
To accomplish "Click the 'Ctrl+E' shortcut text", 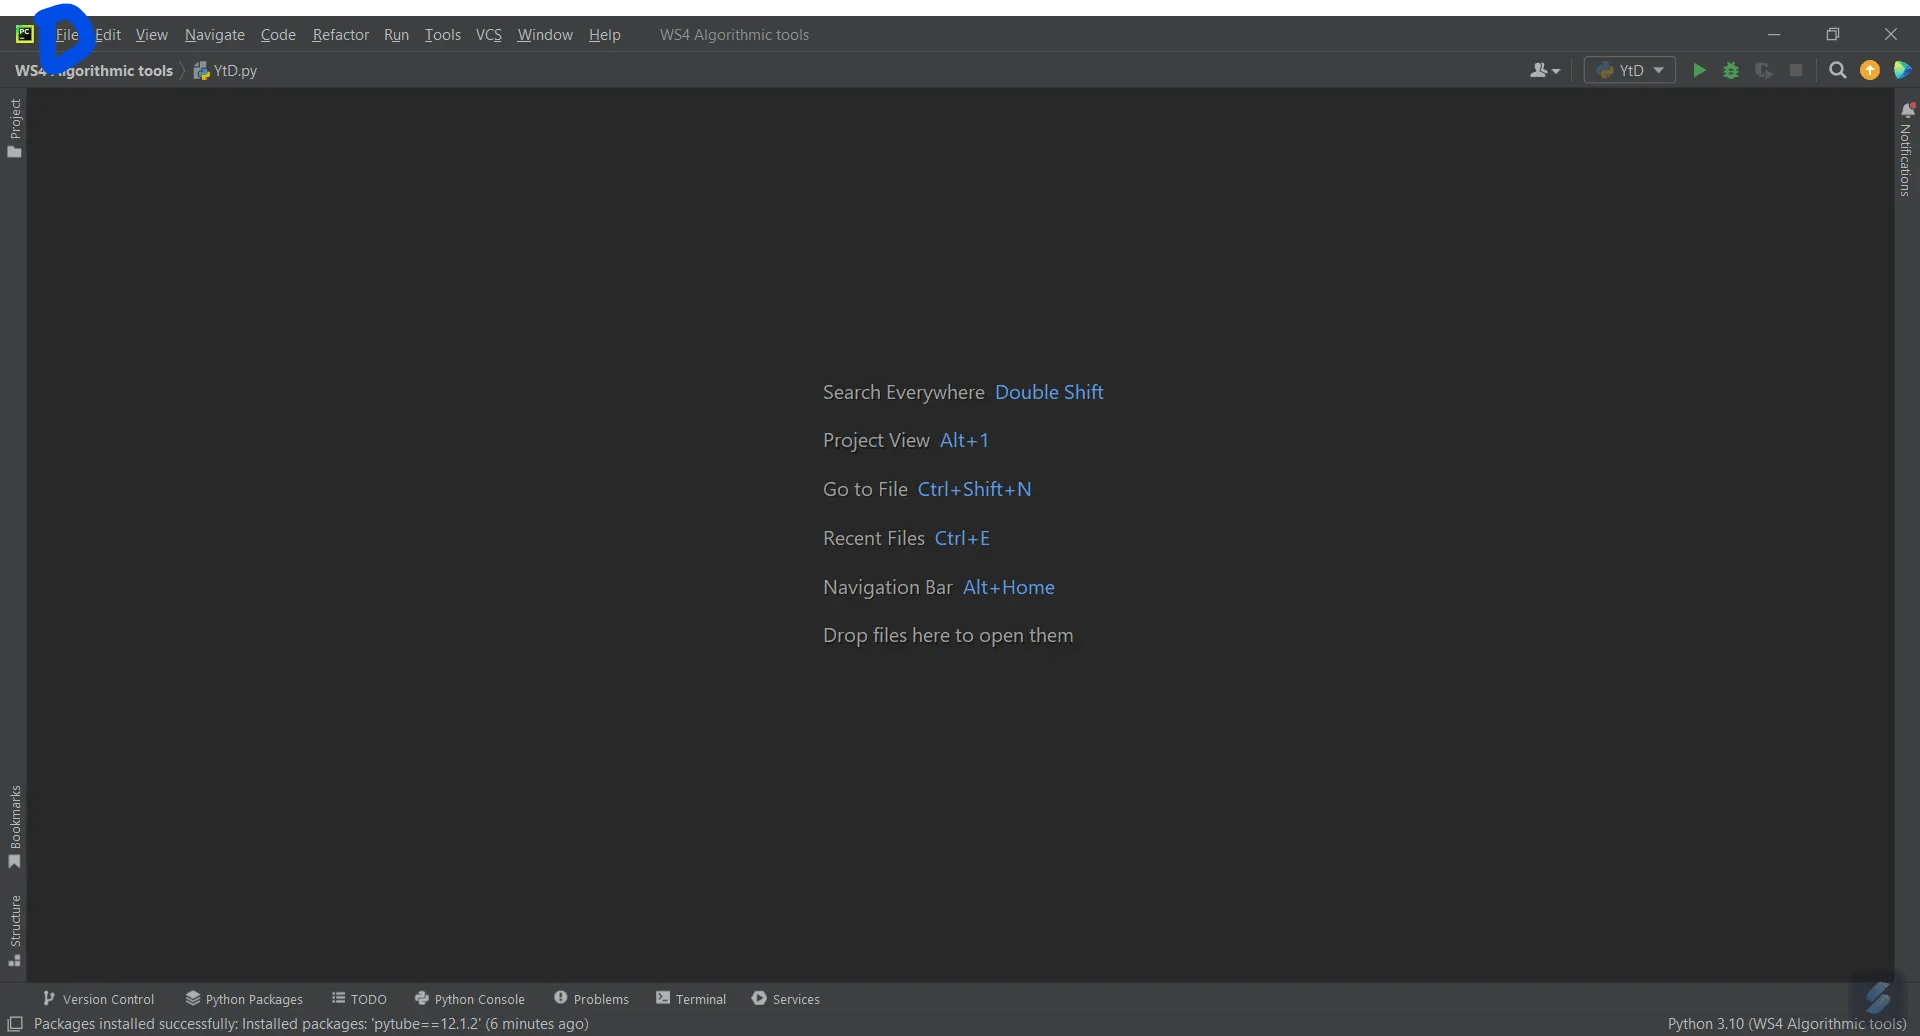I will tap(962, 538).
